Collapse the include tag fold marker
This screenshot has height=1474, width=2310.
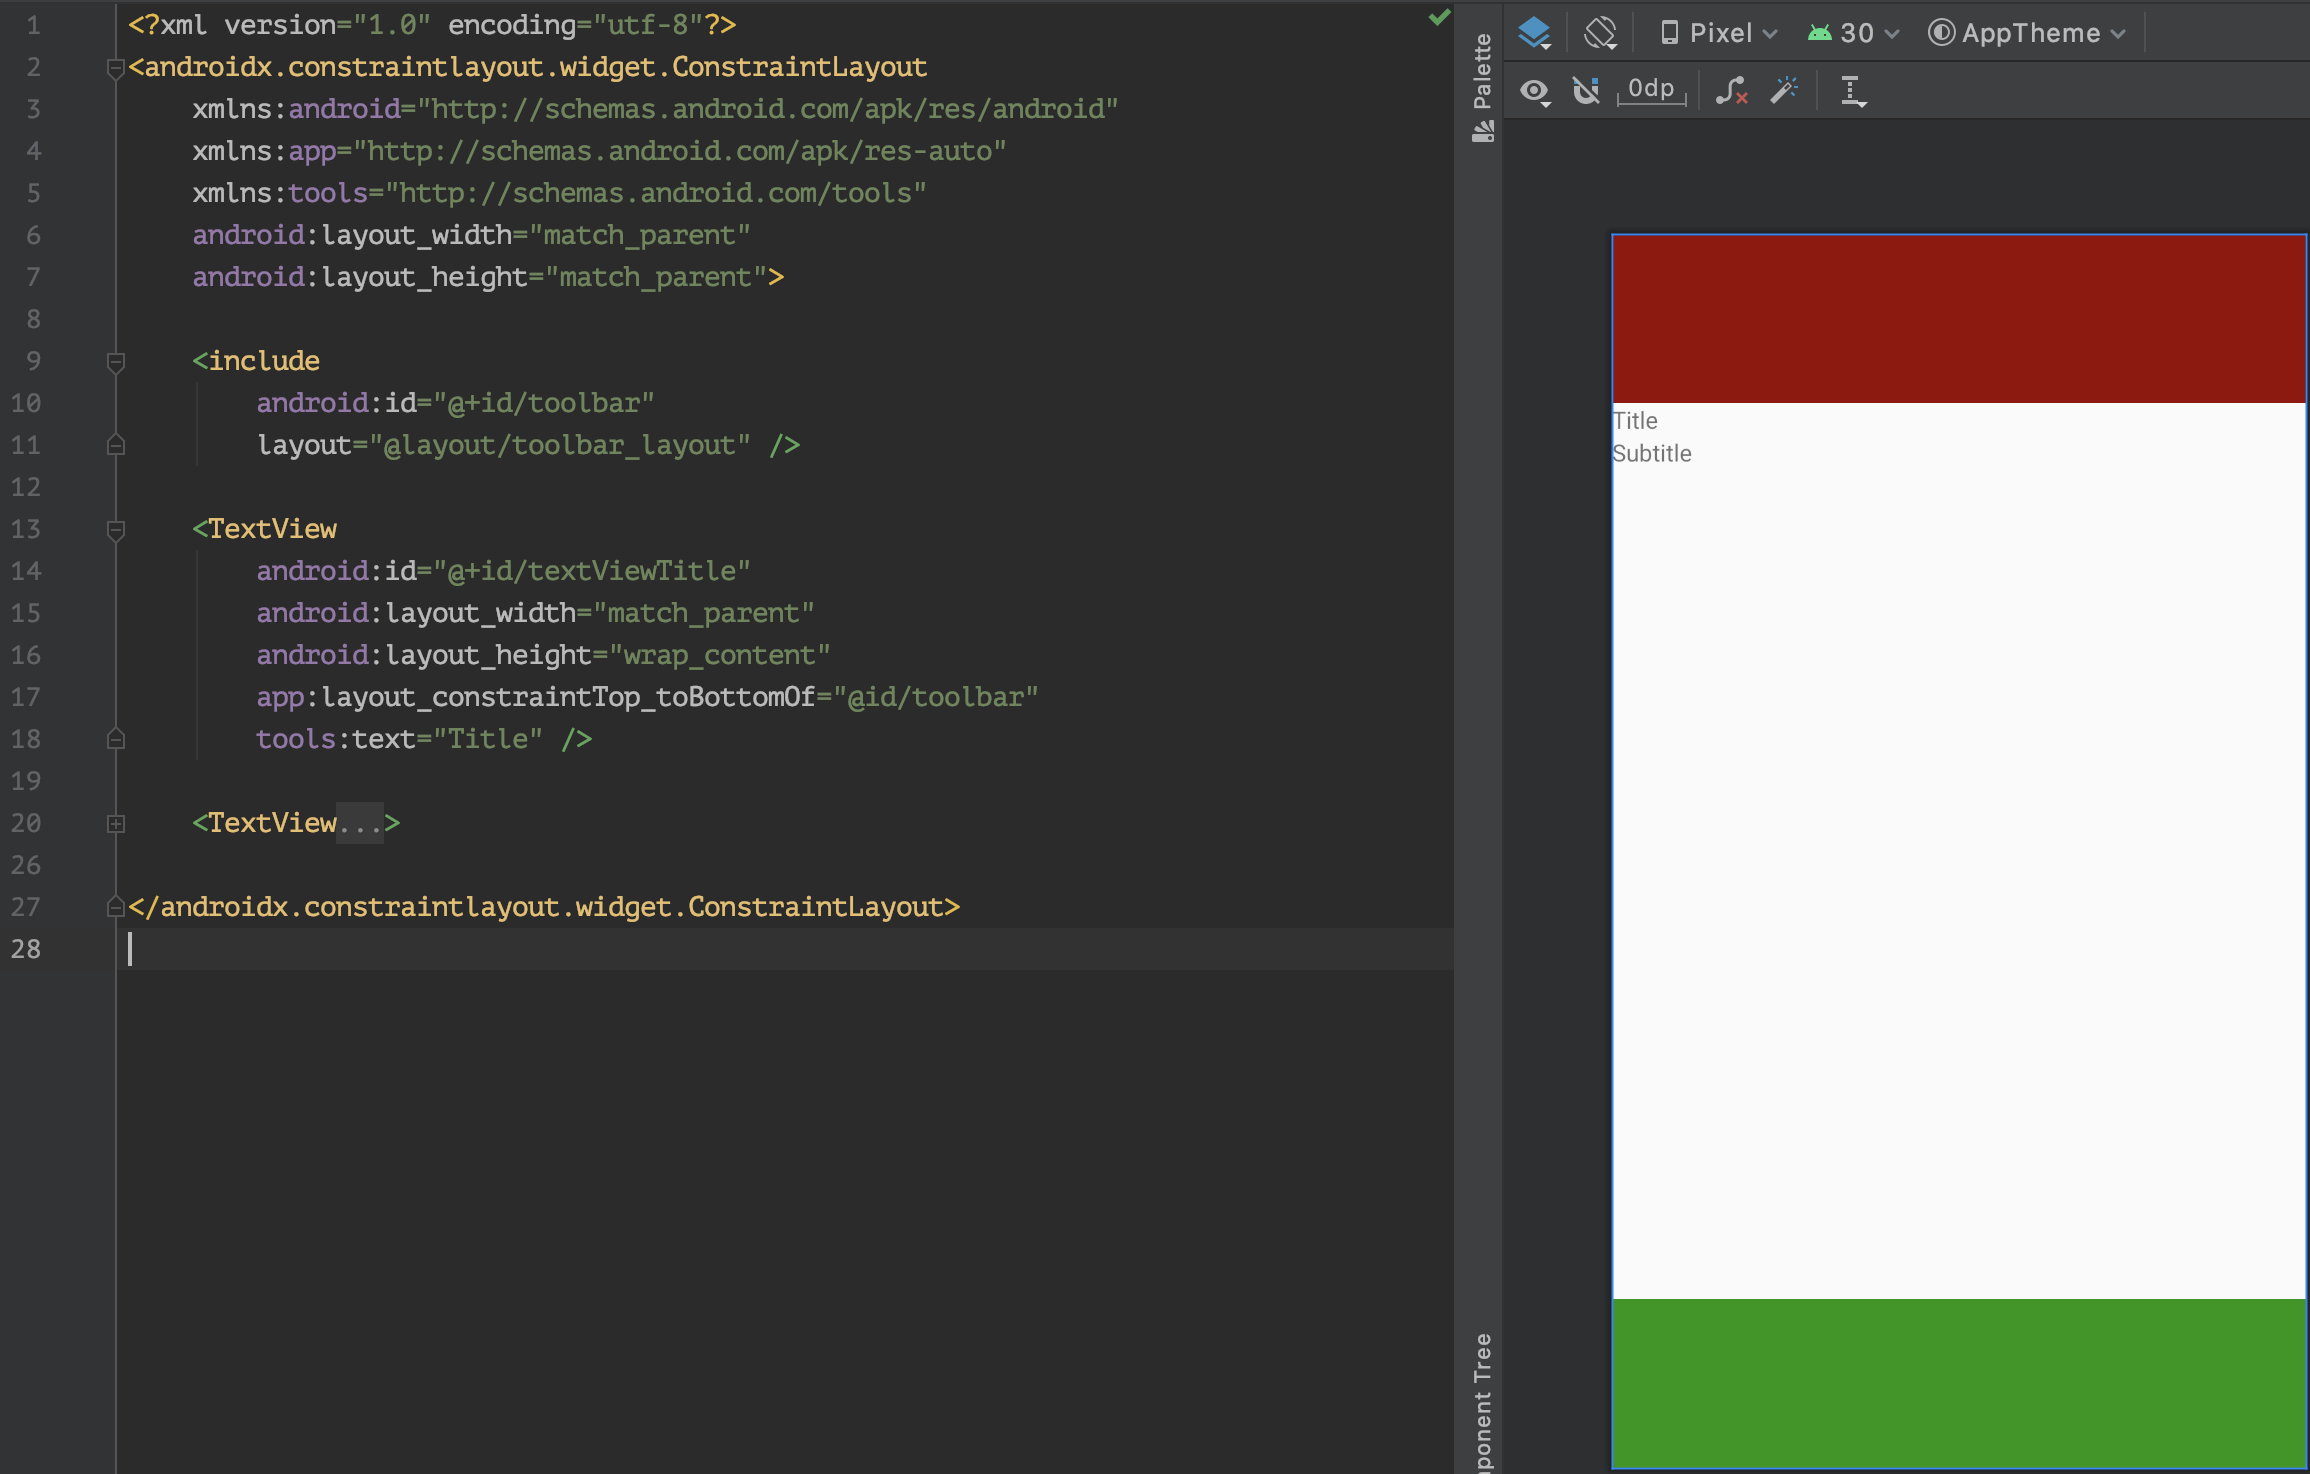click(x=116, y=362)
